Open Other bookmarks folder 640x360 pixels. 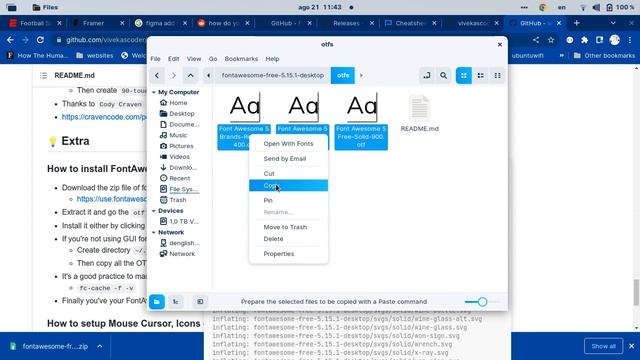[x=604, y=56]
